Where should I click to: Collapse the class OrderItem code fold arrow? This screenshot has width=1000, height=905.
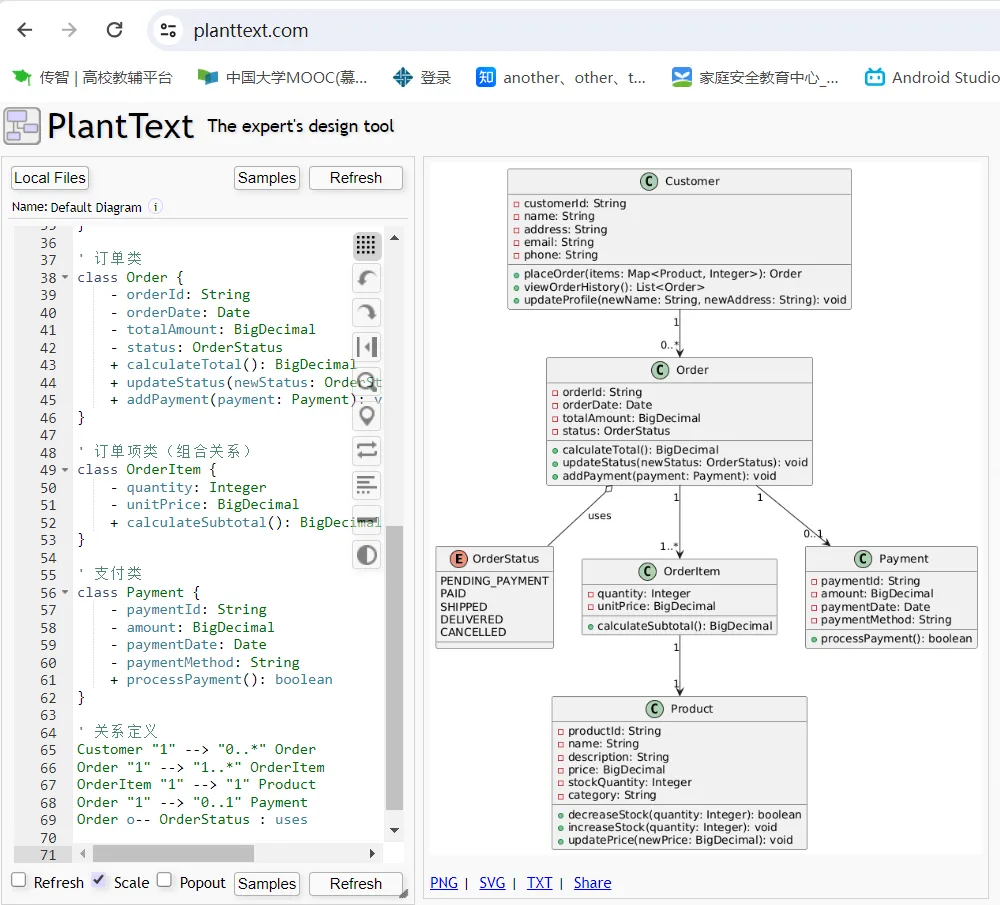pyautogui.click(x=65, y=470)
